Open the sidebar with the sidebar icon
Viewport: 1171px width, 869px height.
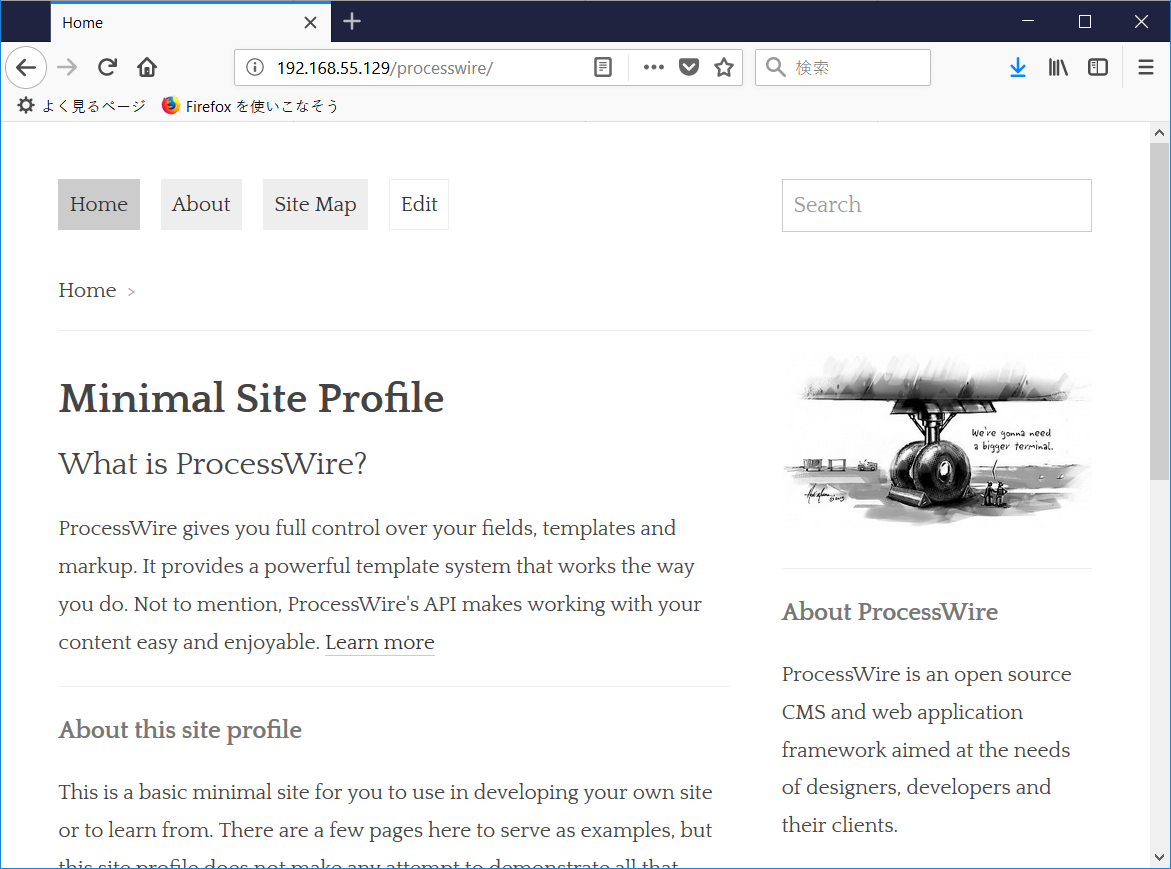1098,67
